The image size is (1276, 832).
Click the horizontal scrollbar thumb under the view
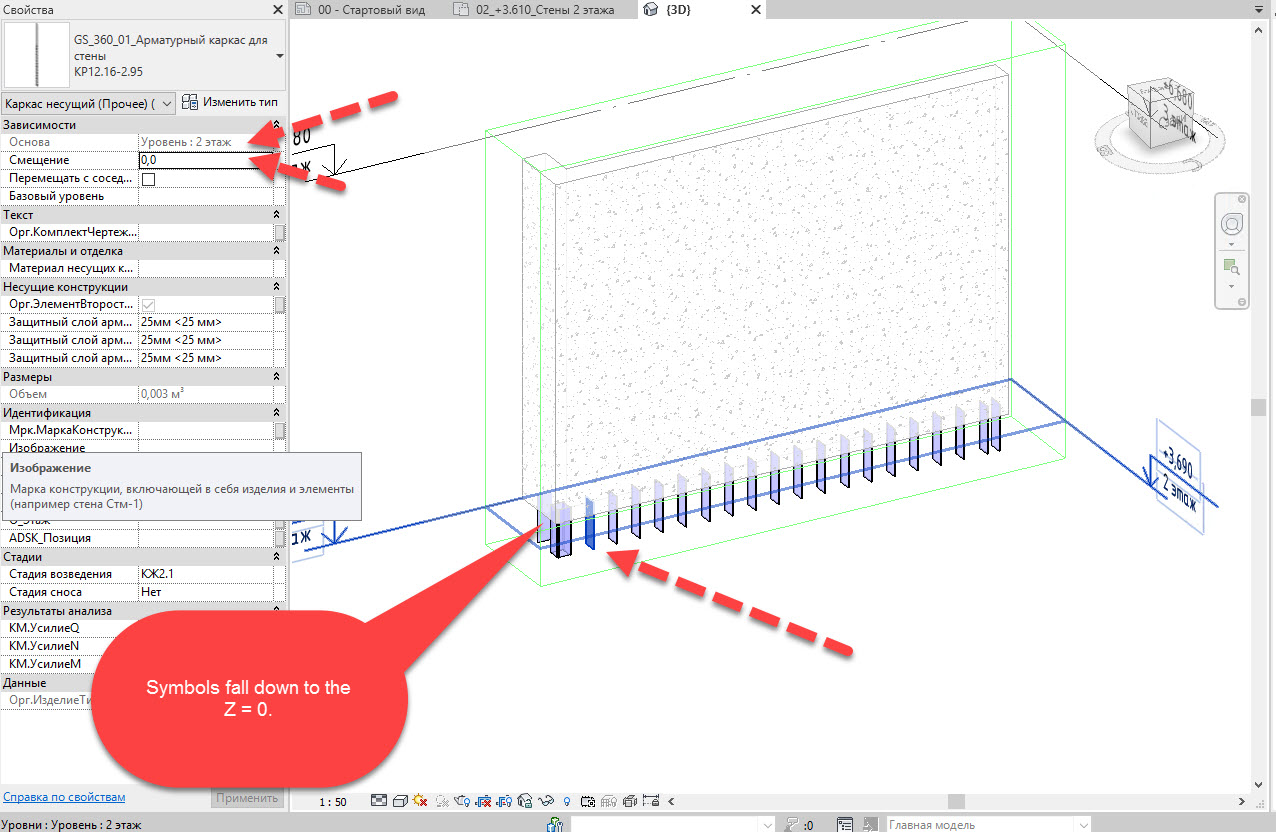(x=957, y=801)
